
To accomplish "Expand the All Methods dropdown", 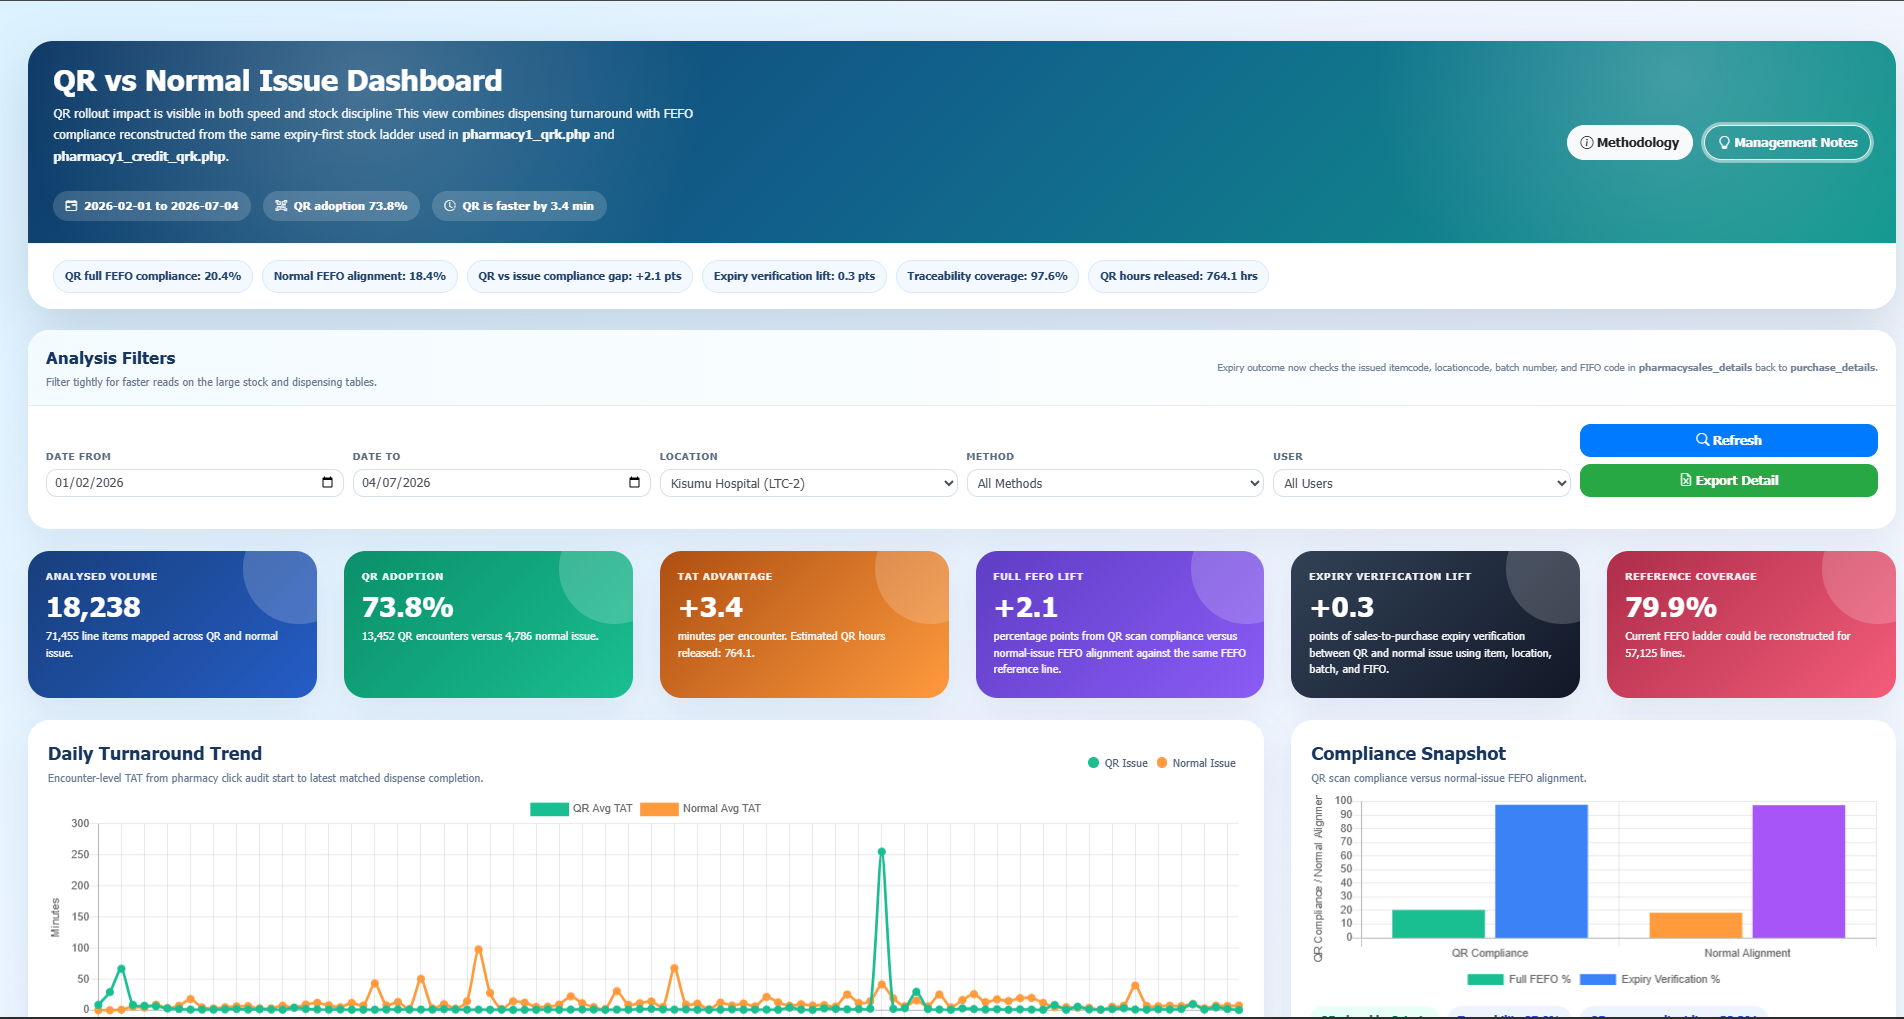I will [1115, 483].
